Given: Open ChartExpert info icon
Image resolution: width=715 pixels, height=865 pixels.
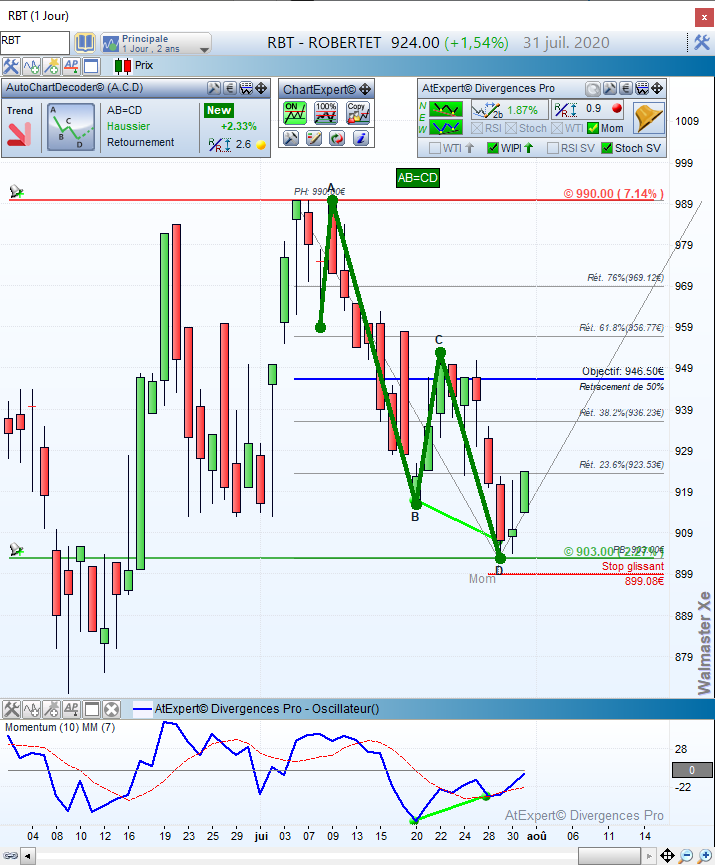Looking at the screenshot, I should pyautogui.click(x=361, y=138).
